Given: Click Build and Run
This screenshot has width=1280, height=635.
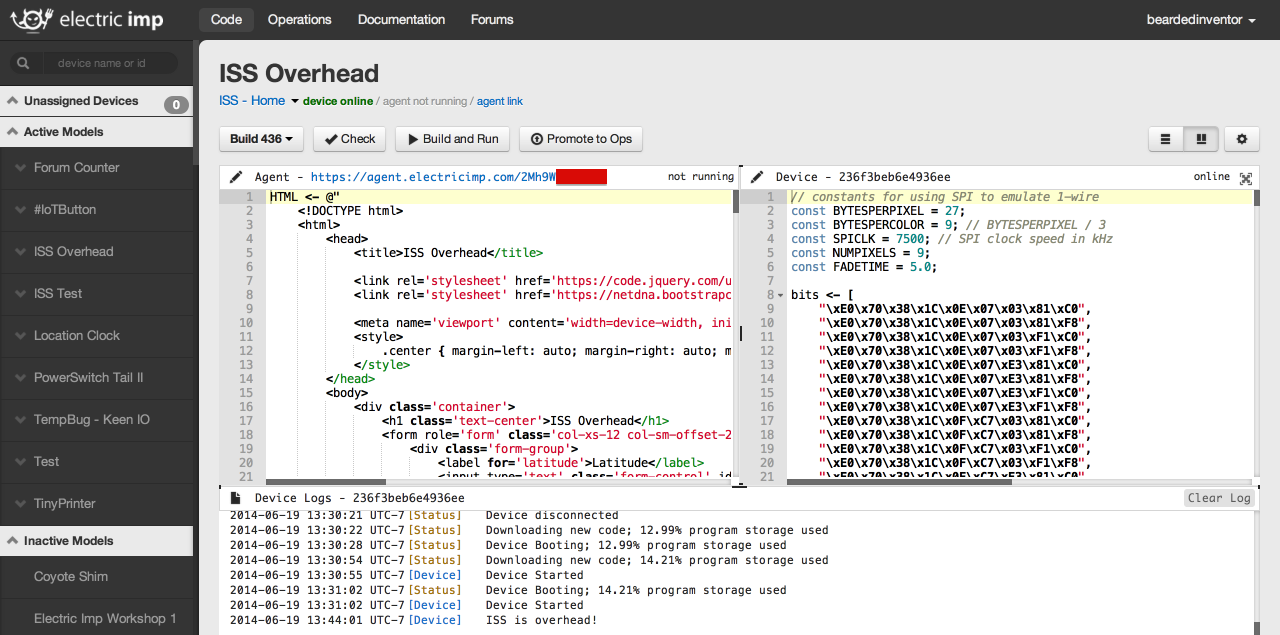Looking at the screenshot, I should [453, 139].
